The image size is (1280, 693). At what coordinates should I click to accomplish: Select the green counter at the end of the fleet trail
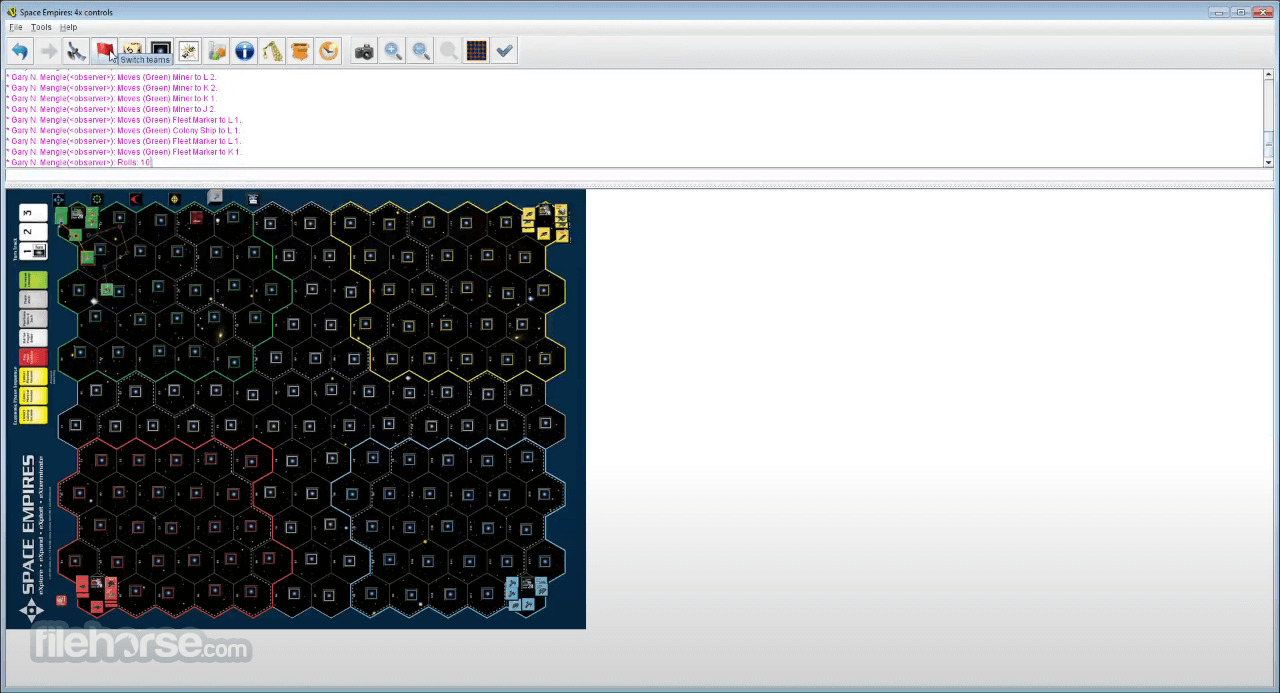point(107,290)
